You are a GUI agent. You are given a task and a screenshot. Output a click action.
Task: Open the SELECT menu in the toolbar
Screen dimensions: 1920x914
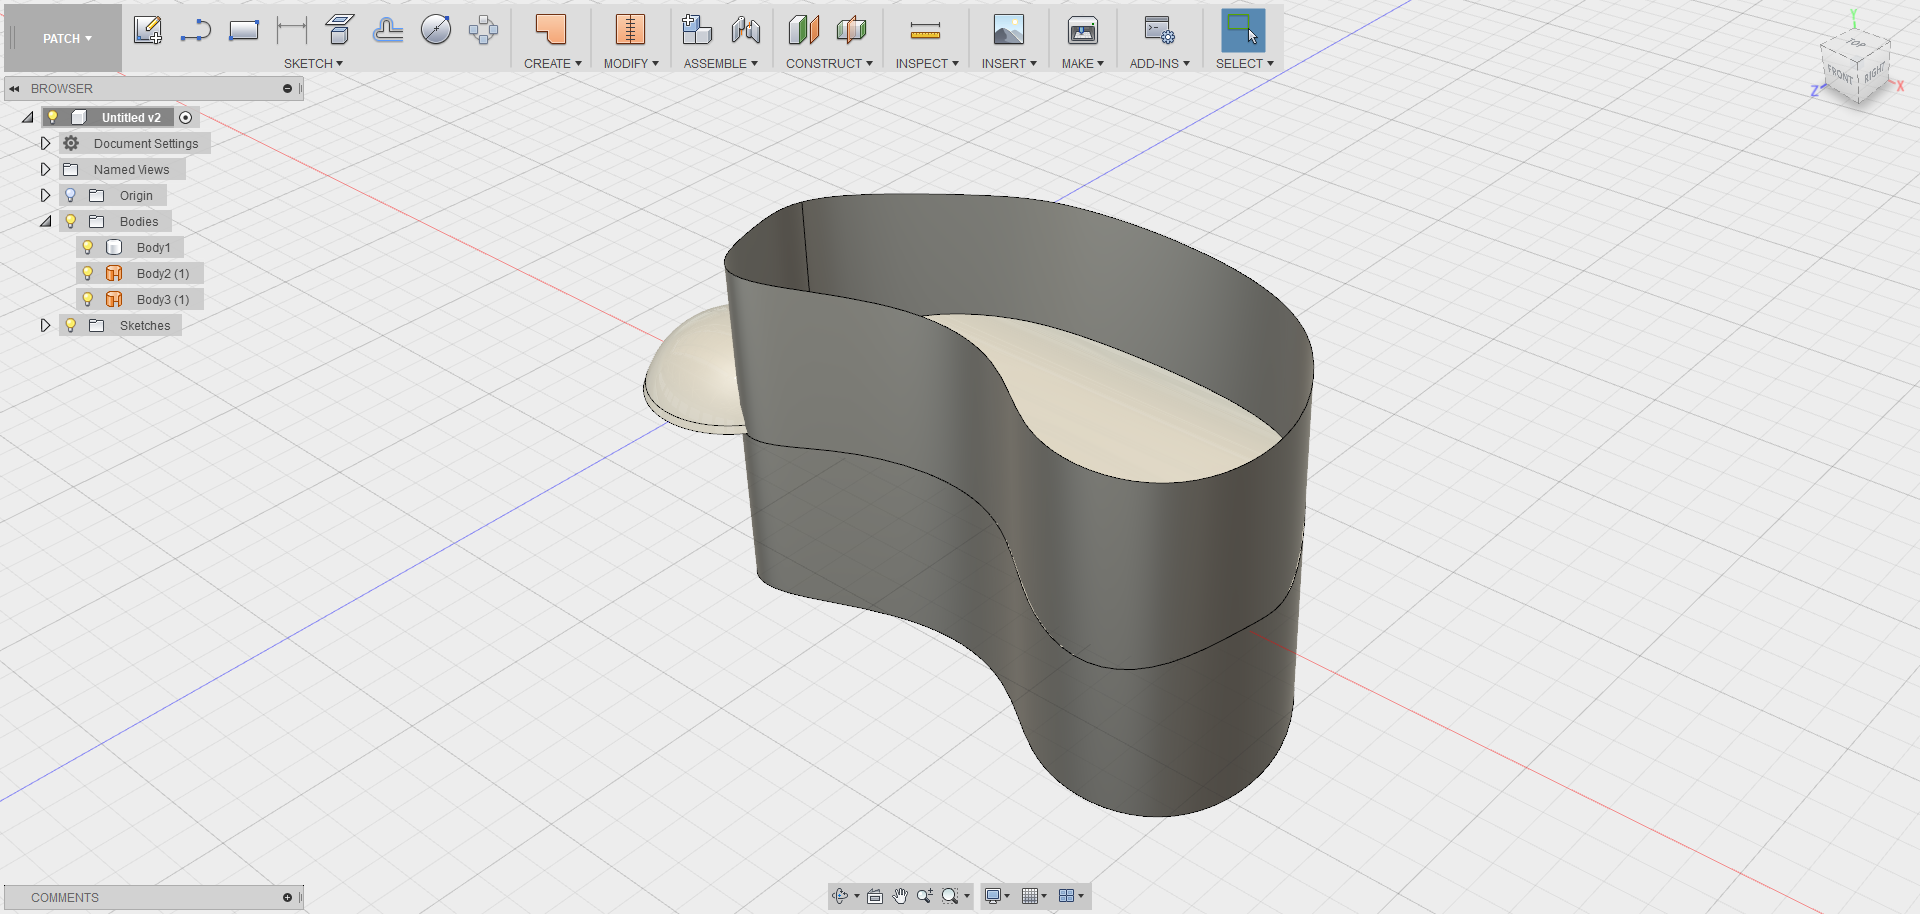1244,63
